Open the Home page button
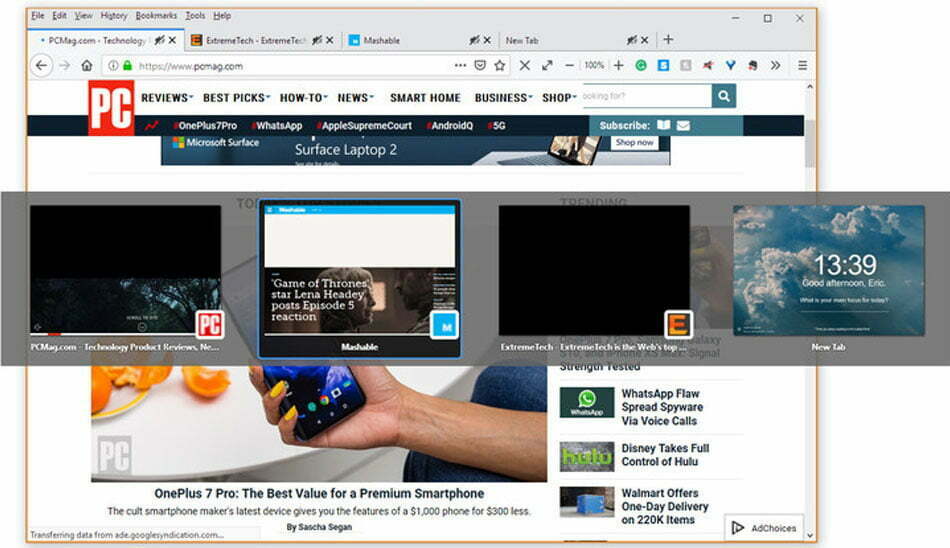 pyautogui.click(x=87, y=65)
